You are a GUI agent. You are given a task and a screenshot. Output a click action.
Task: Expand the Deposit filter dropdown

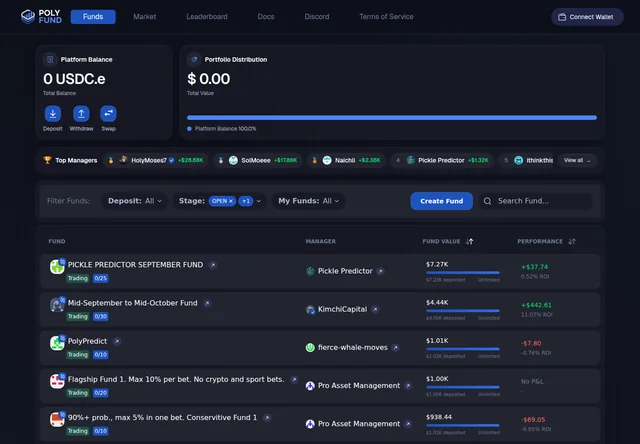click(x=135, y=201)
